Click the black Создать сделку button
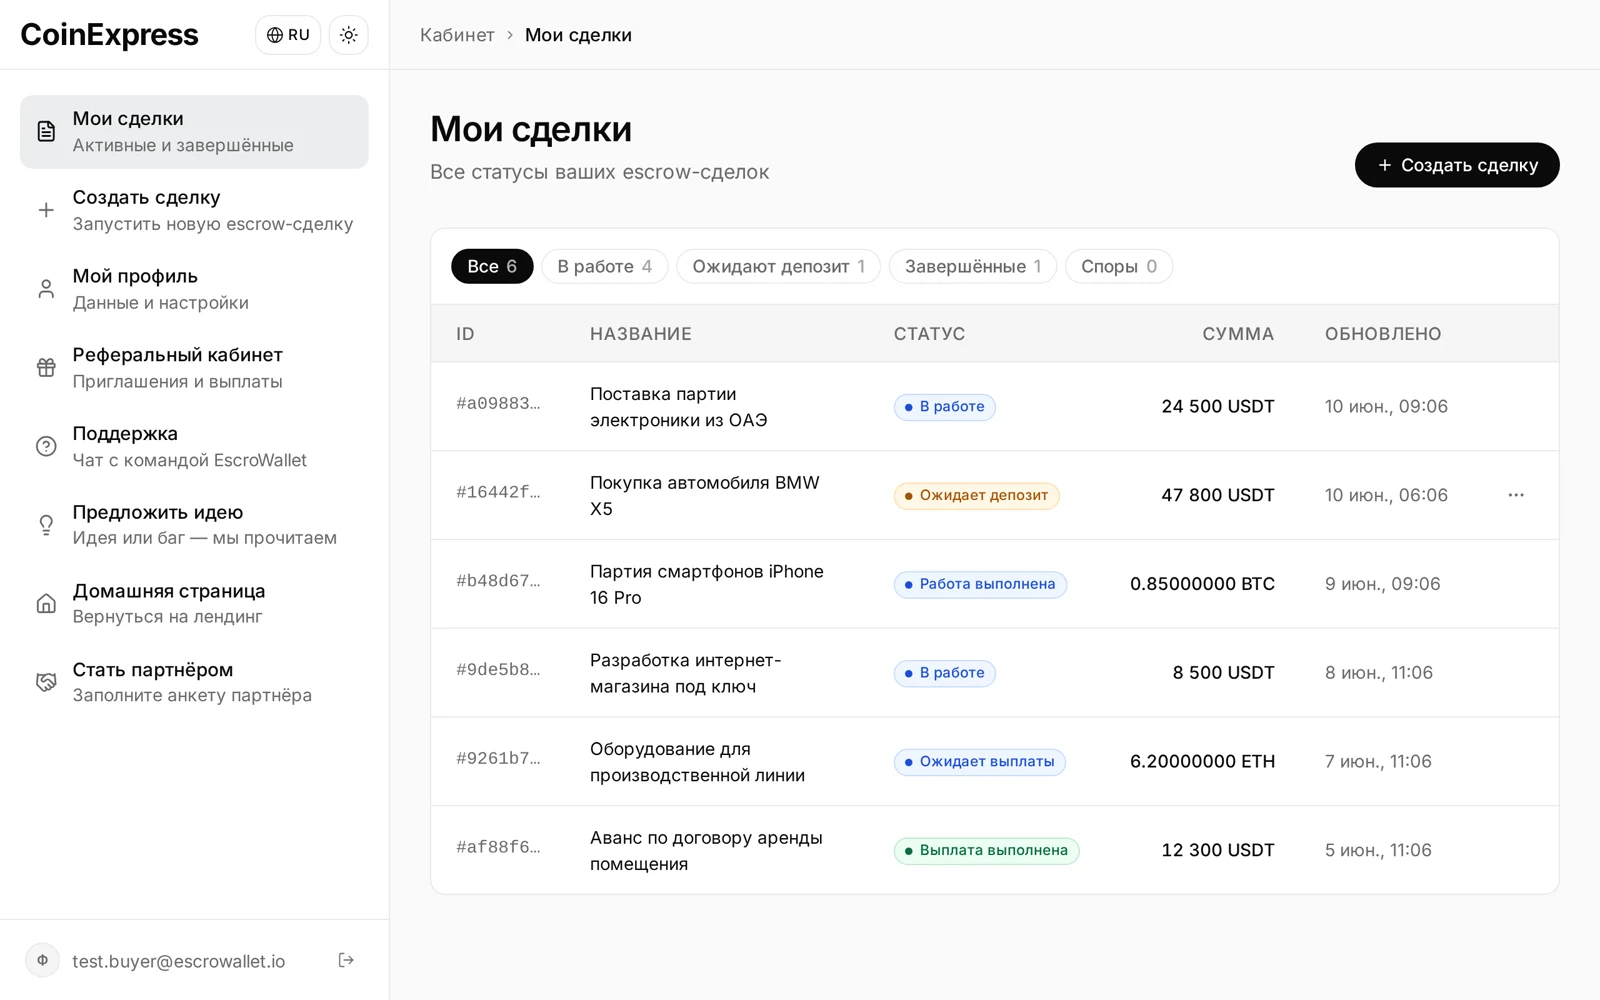The height and width of the screenshot is (1000, 1600). point(1457,165)
